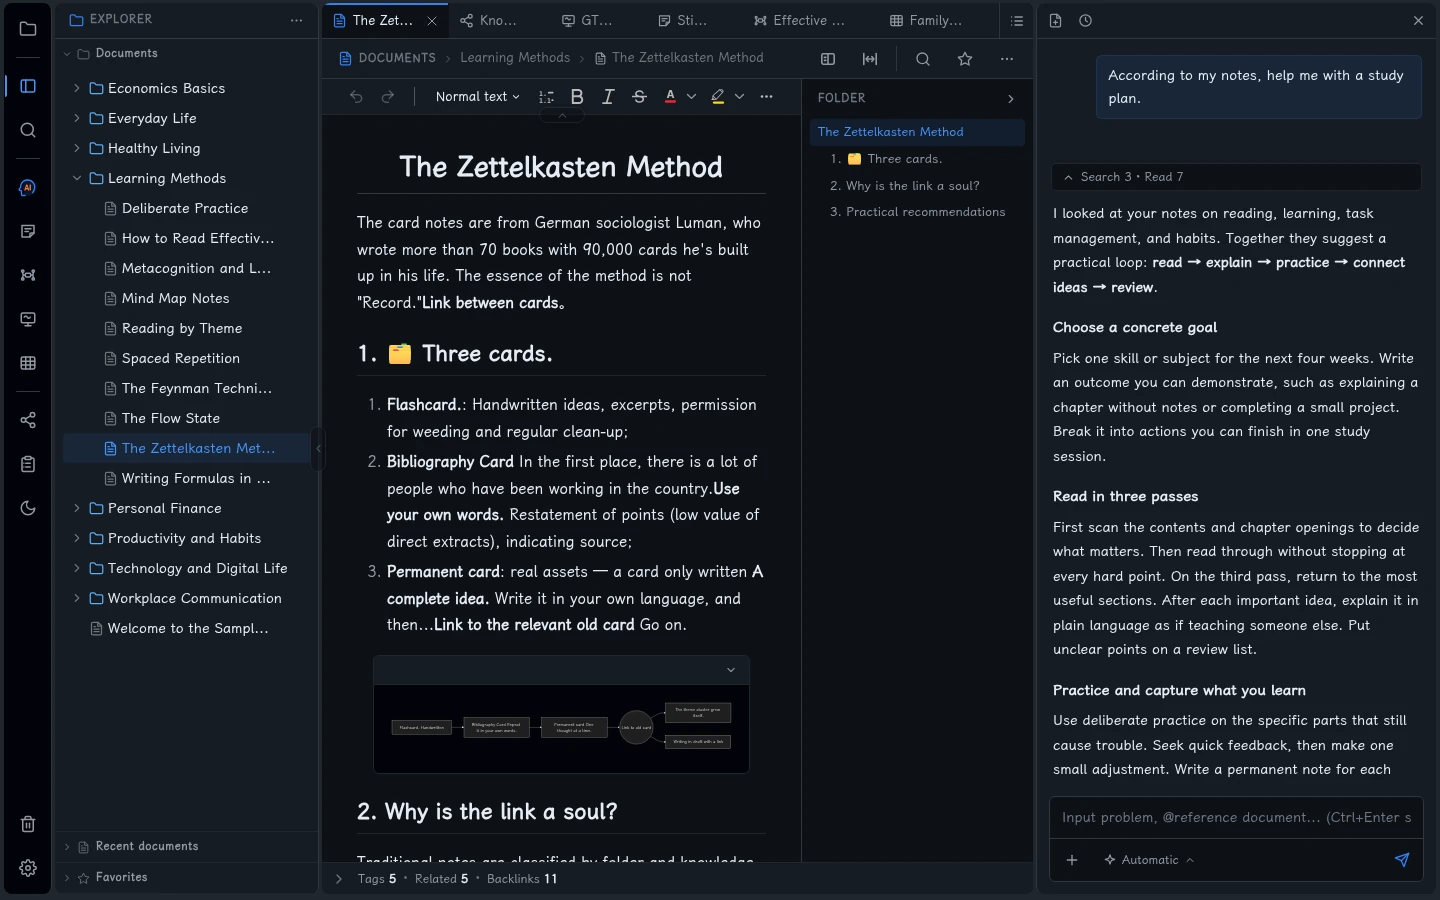Toggle the explorer sidebar panel icon
Screen dimensions: 1440x900
28,86
